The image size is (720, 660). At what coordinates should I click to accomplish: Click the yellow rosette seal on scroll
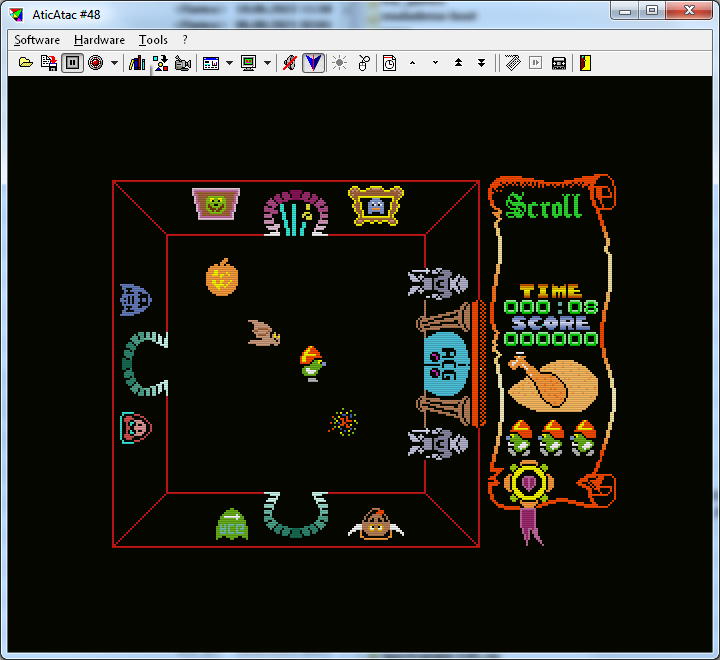click(529, 483)
